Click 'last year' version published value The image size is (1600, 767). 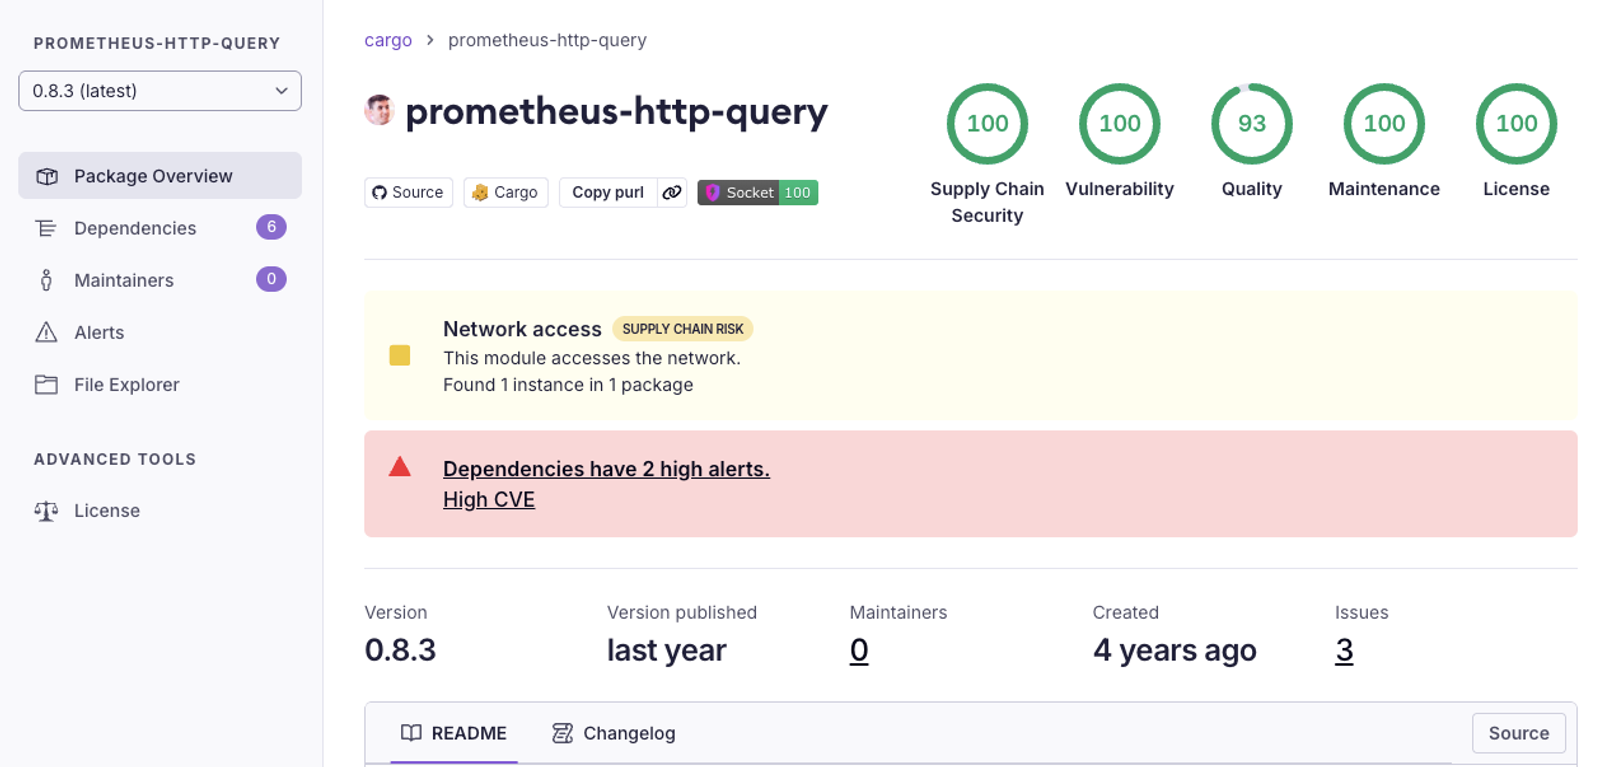pos(667,650)
